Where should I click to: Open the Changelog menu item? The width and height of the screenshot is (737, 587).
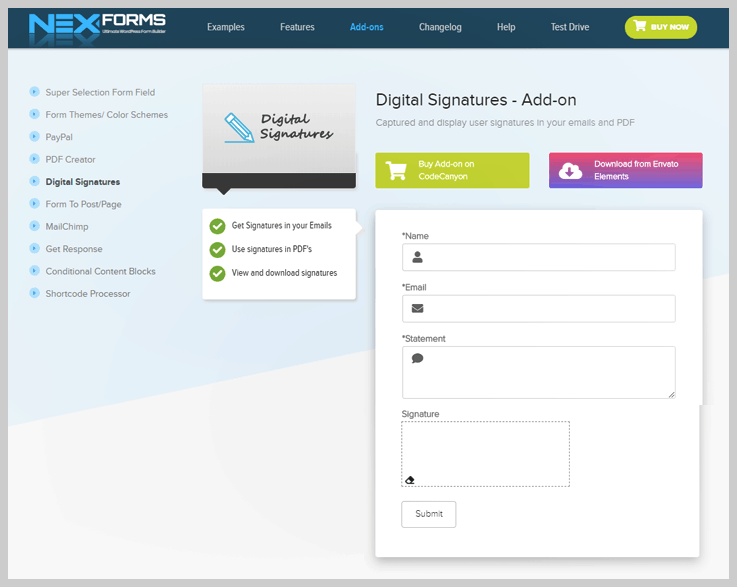440,27
